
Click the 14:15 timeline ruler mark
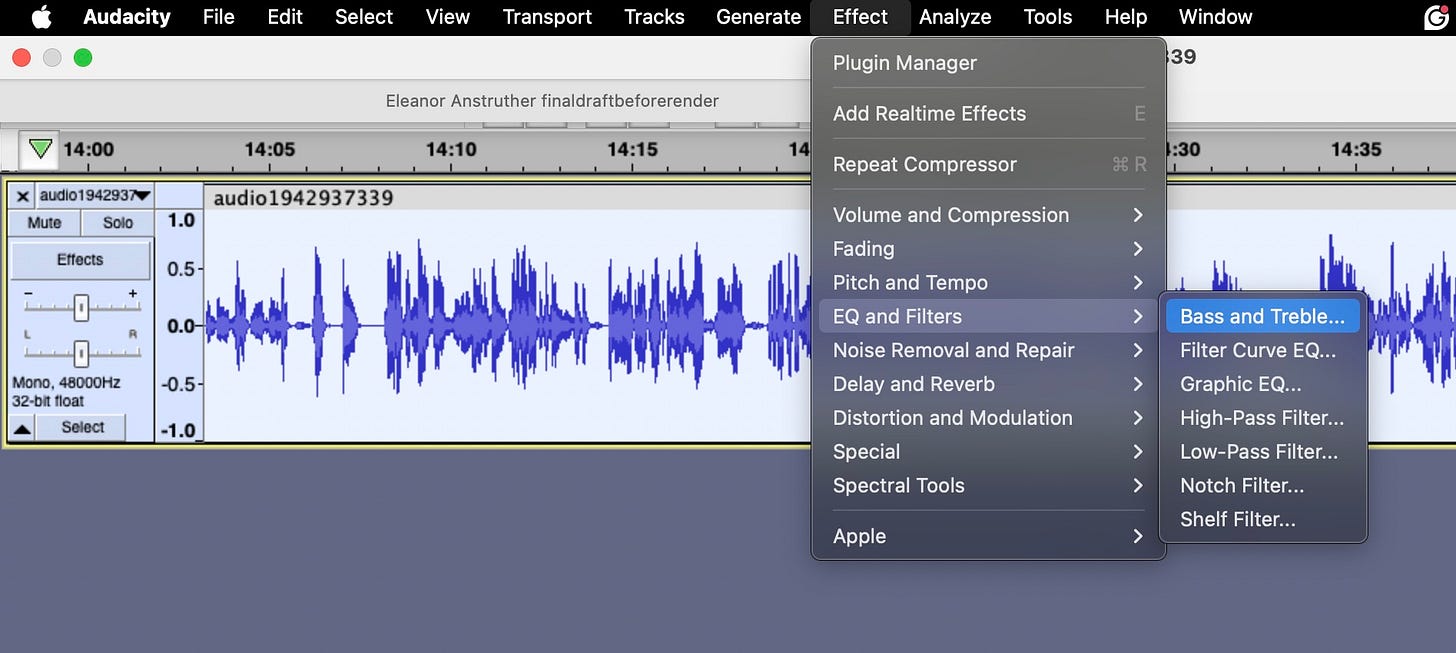point(632,150)
